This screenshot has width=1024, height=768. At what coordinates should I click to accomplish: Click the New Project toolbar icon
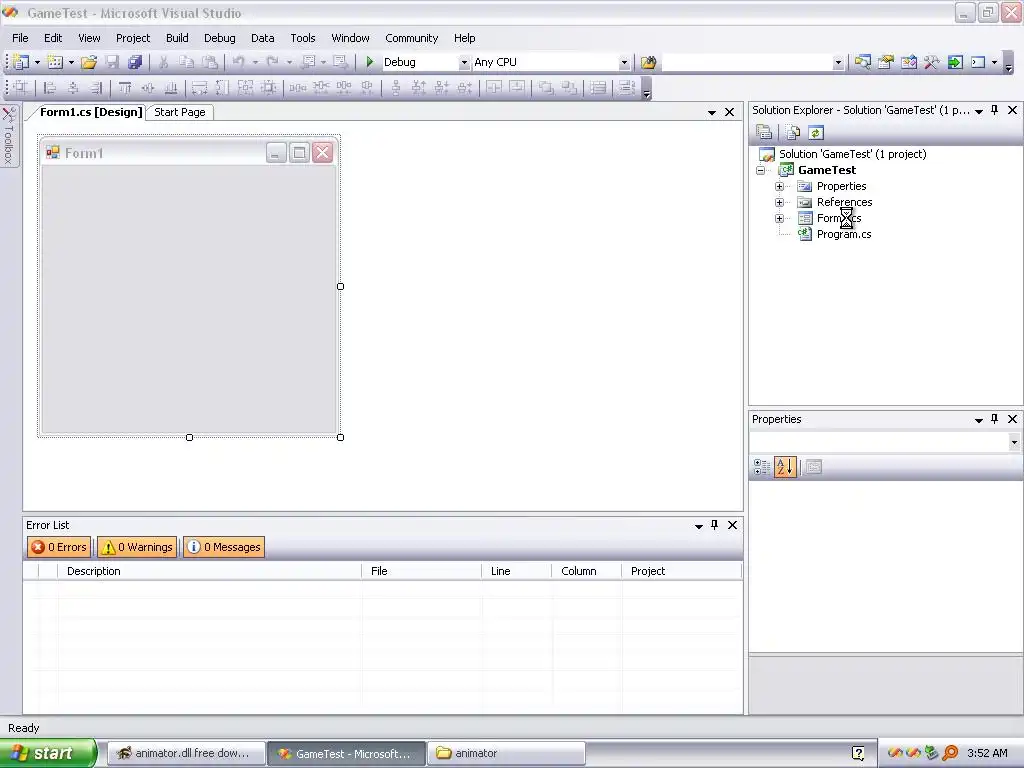click(21, 62)
